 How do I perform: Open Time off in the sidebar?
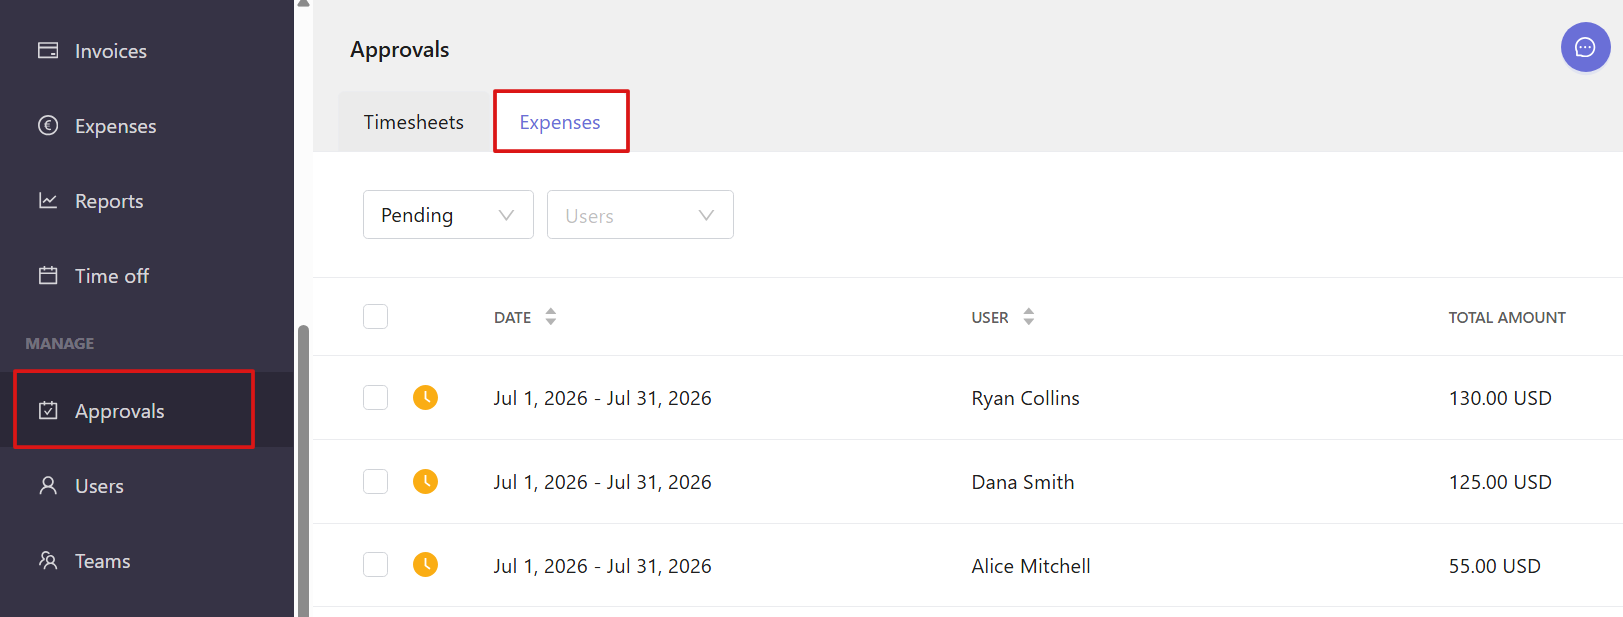[x=147, y=275]
